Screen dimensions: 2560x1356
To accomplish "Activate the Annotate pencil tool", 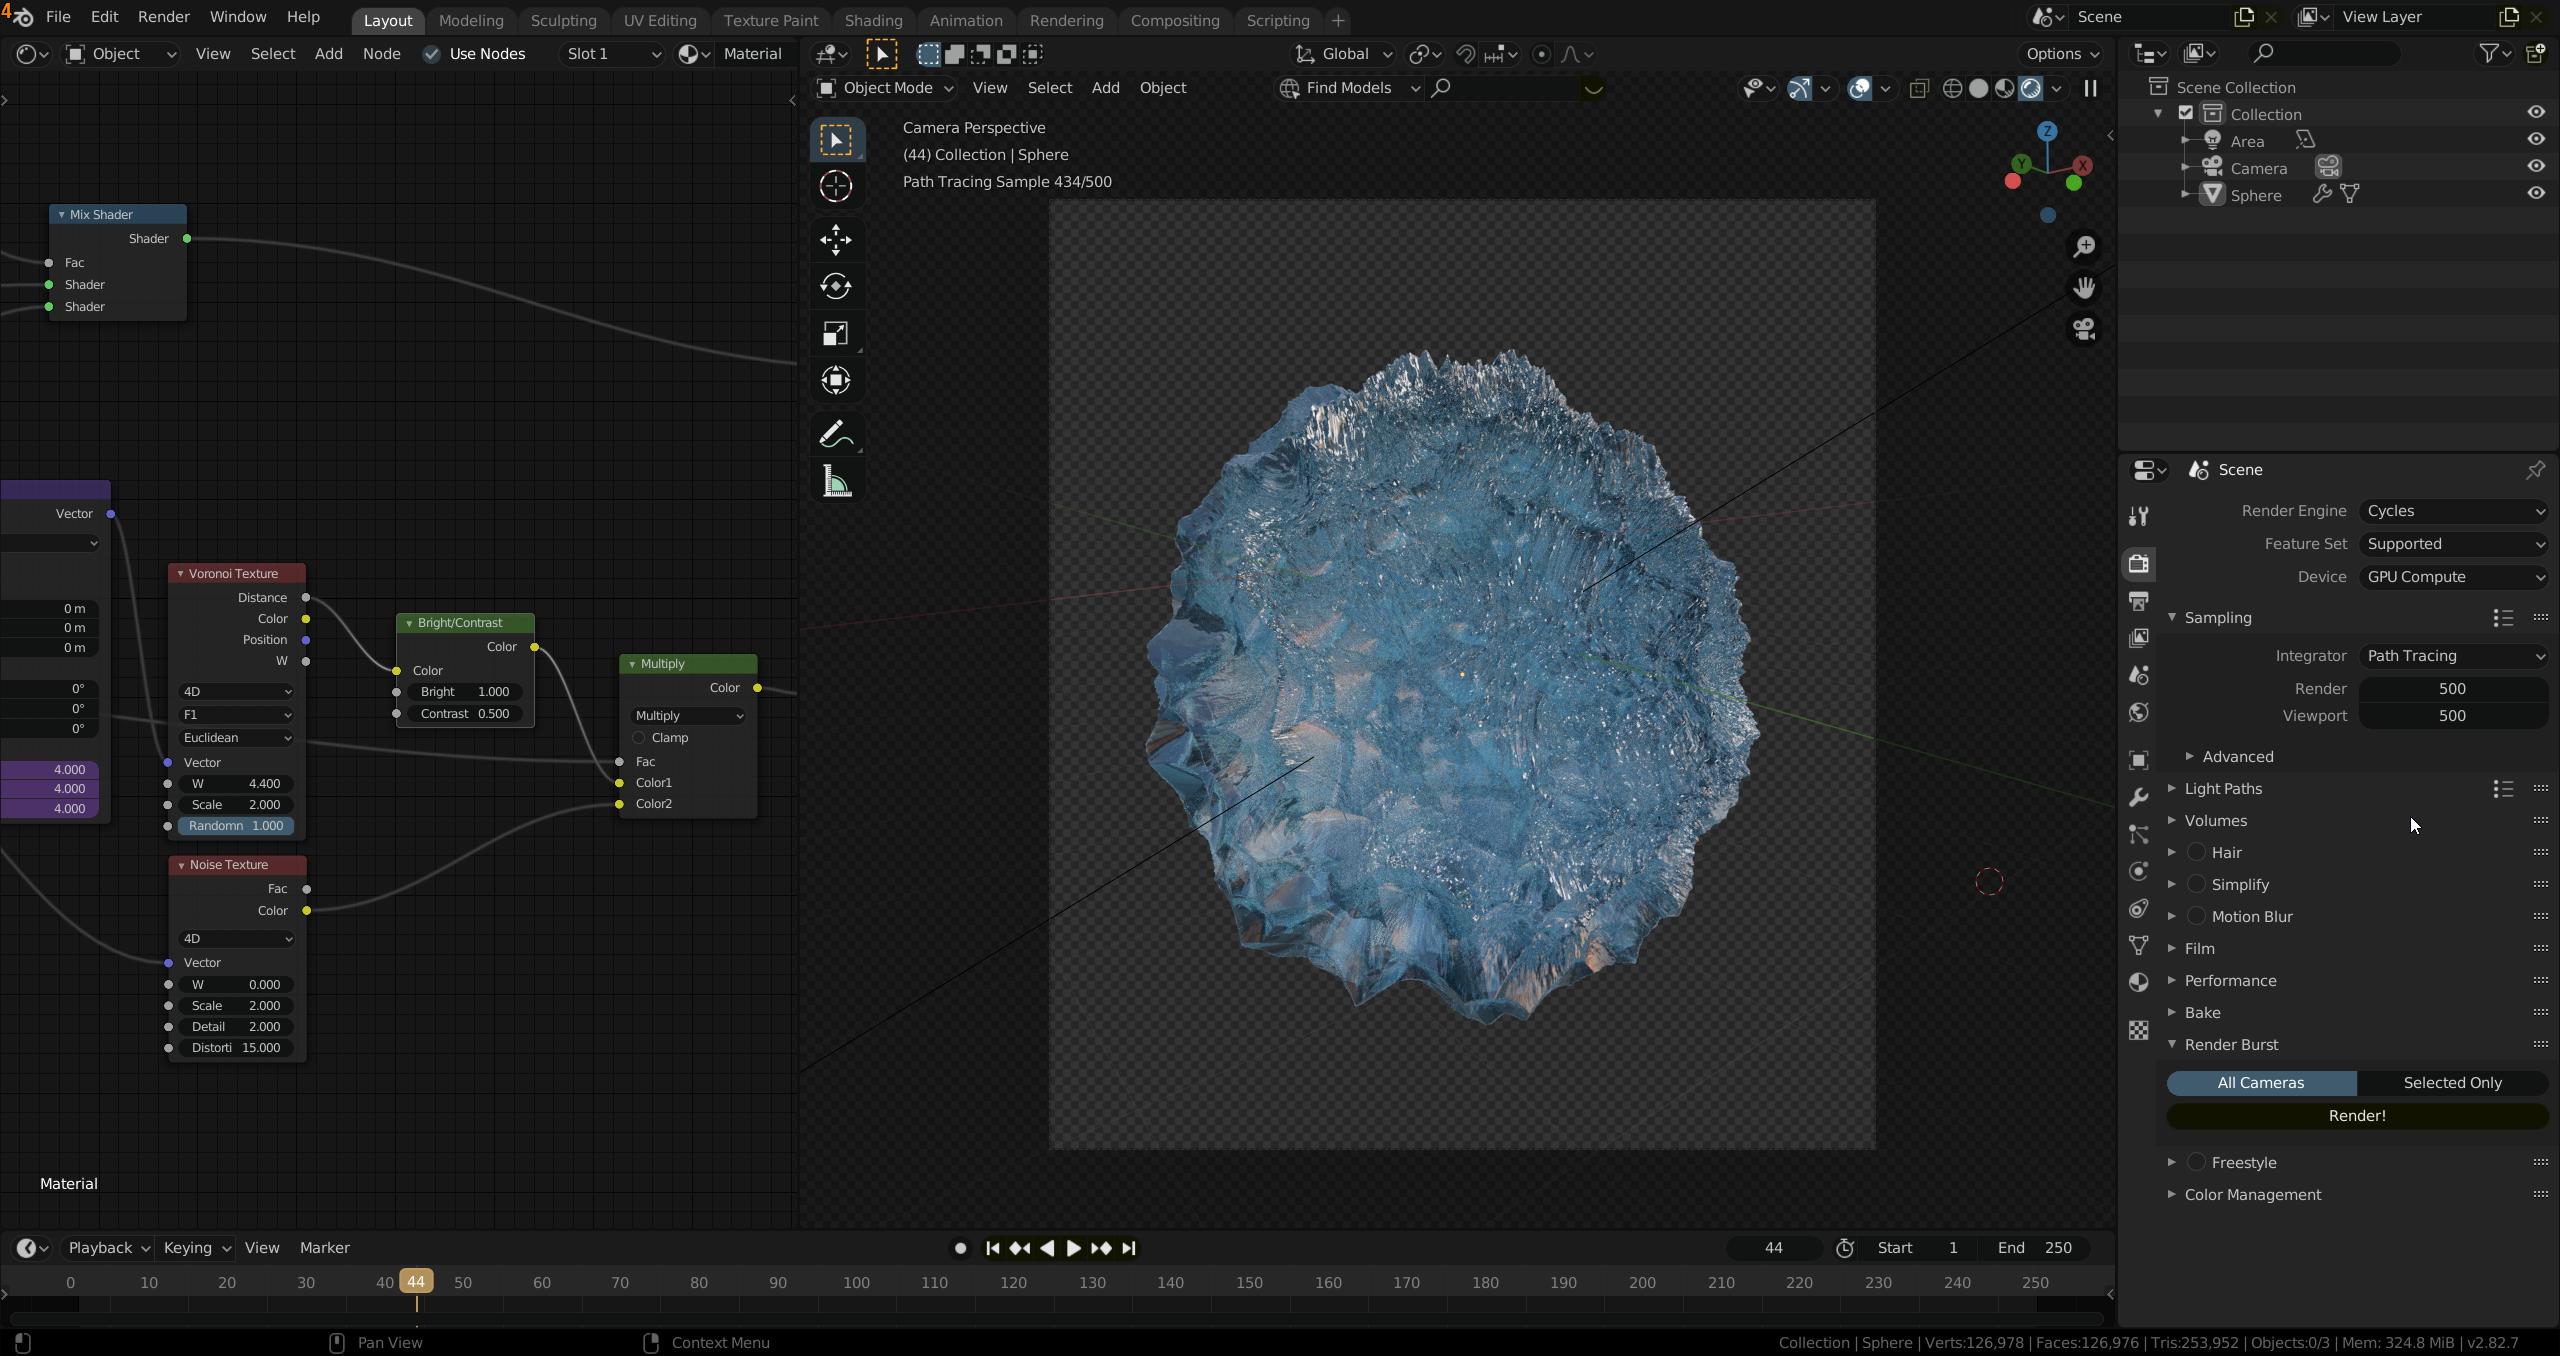I will [x=836, y=434].
